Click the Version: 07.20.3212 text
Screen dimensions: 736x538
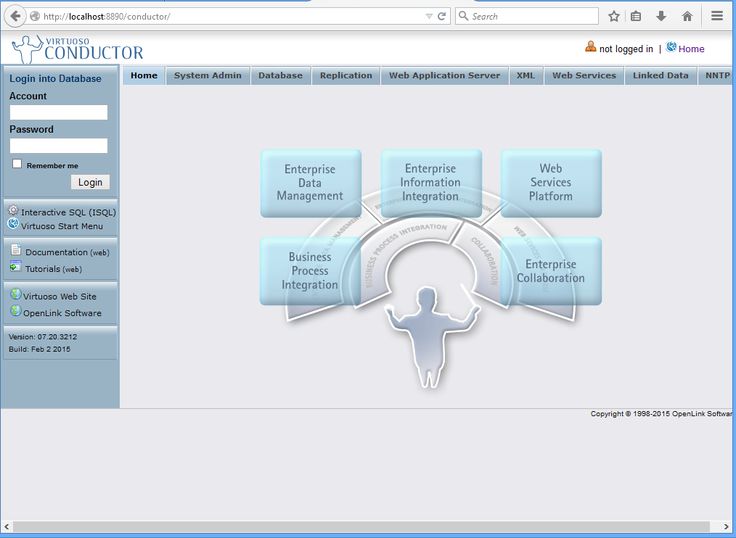(x=43, y=337)
